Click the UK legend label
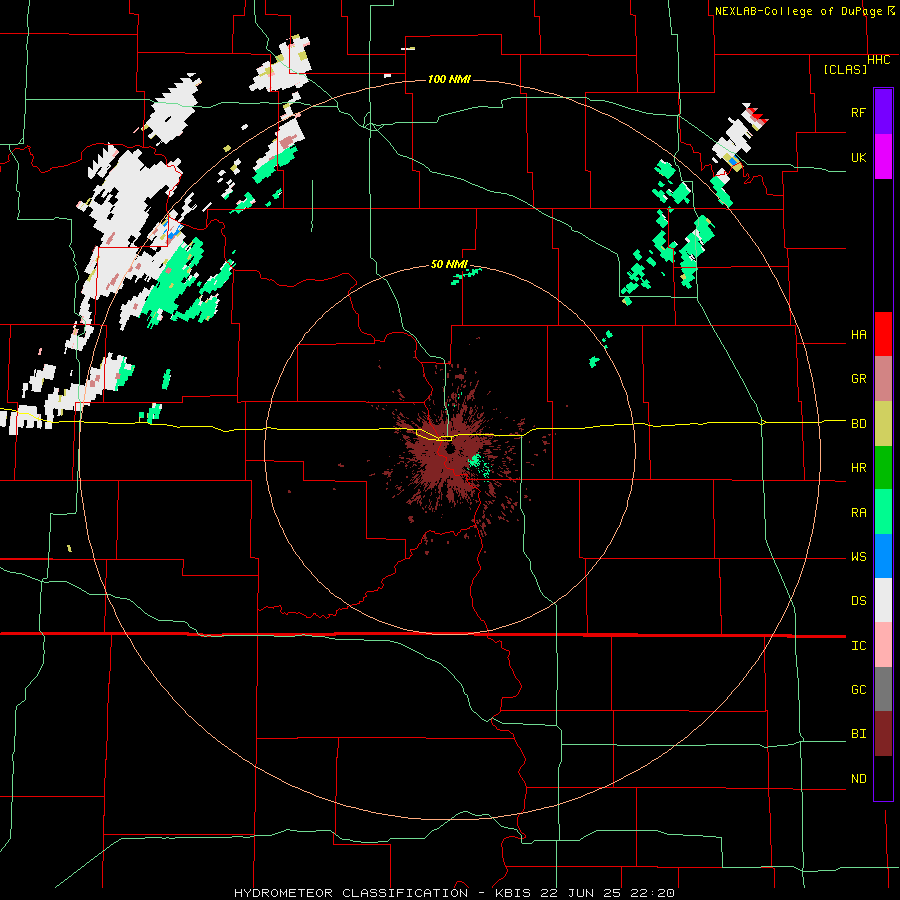Screen dimensions: 900x900 858,157
